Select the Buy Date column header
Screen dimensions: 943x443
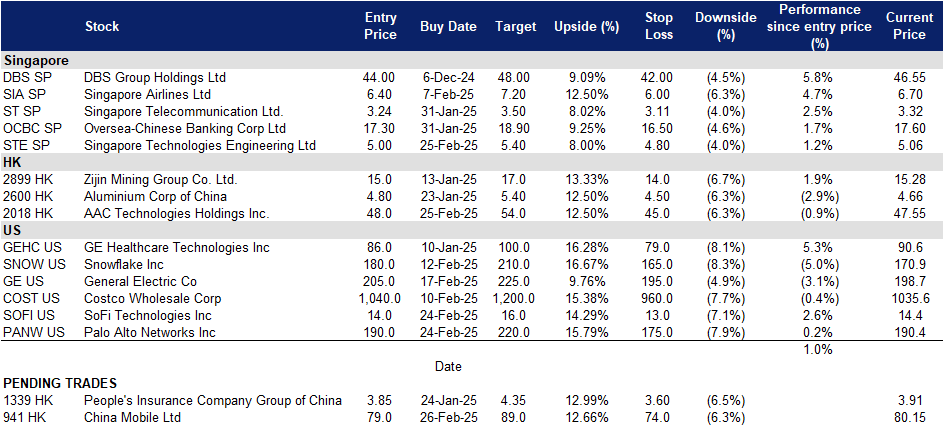(x=448, y=26)
